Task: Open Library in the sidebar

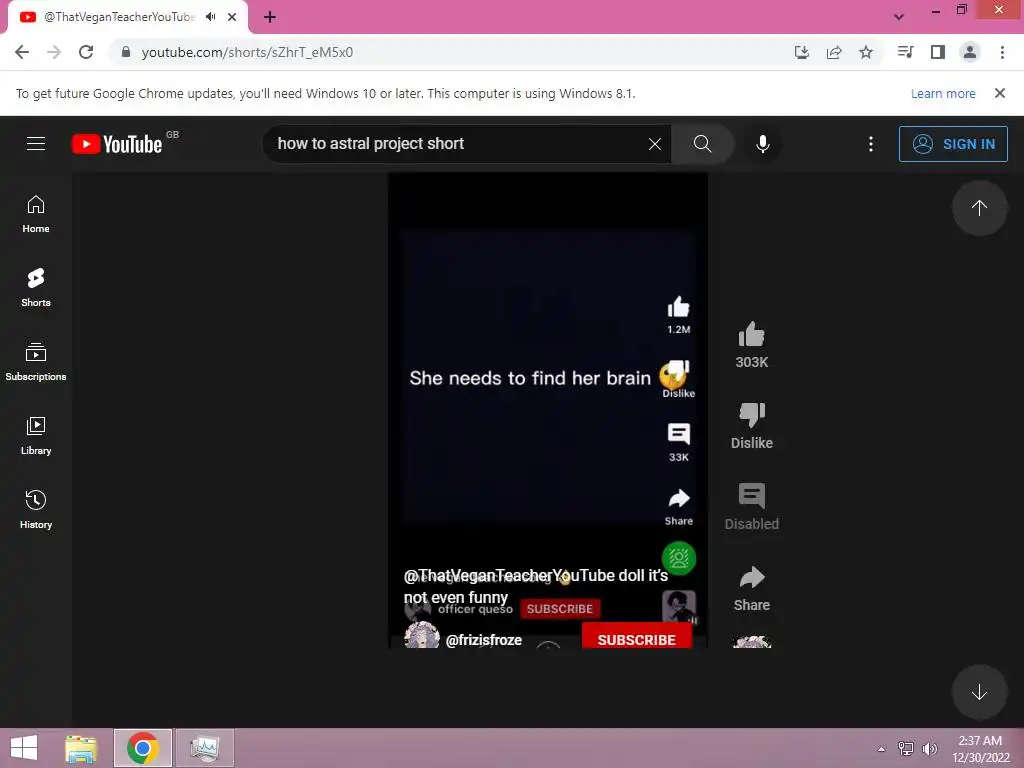Action: click(36, 436)
